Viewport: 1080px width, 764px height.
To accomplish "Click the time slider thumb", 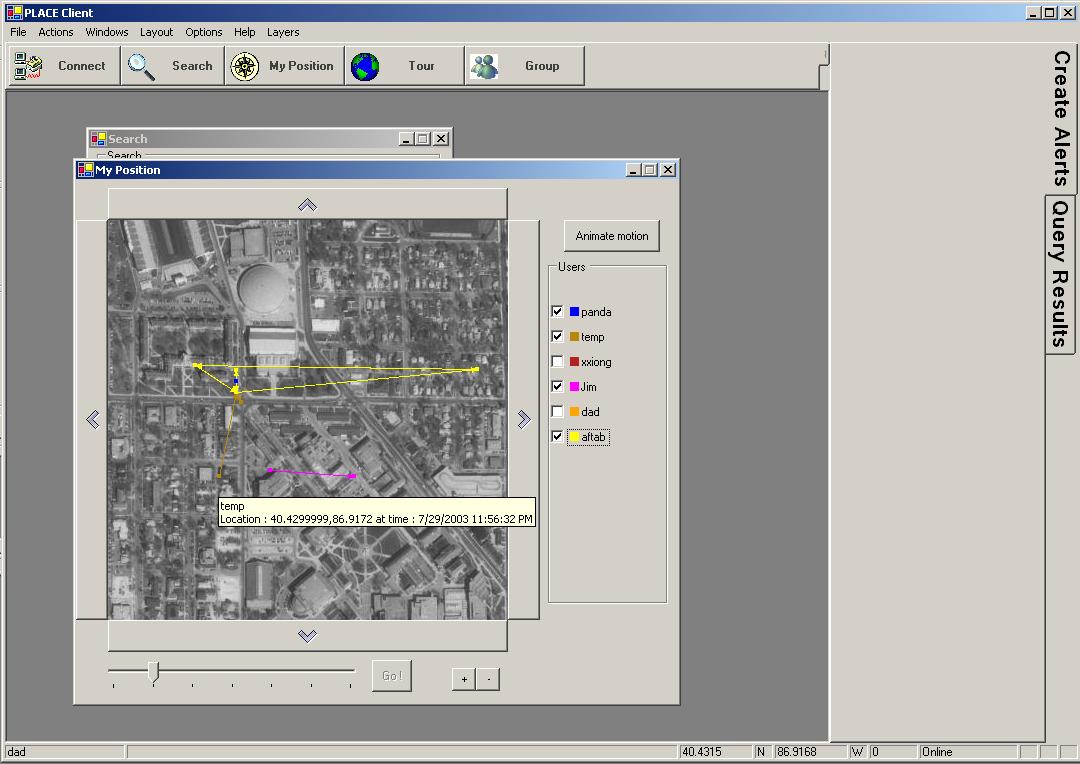I will [153, 671].
